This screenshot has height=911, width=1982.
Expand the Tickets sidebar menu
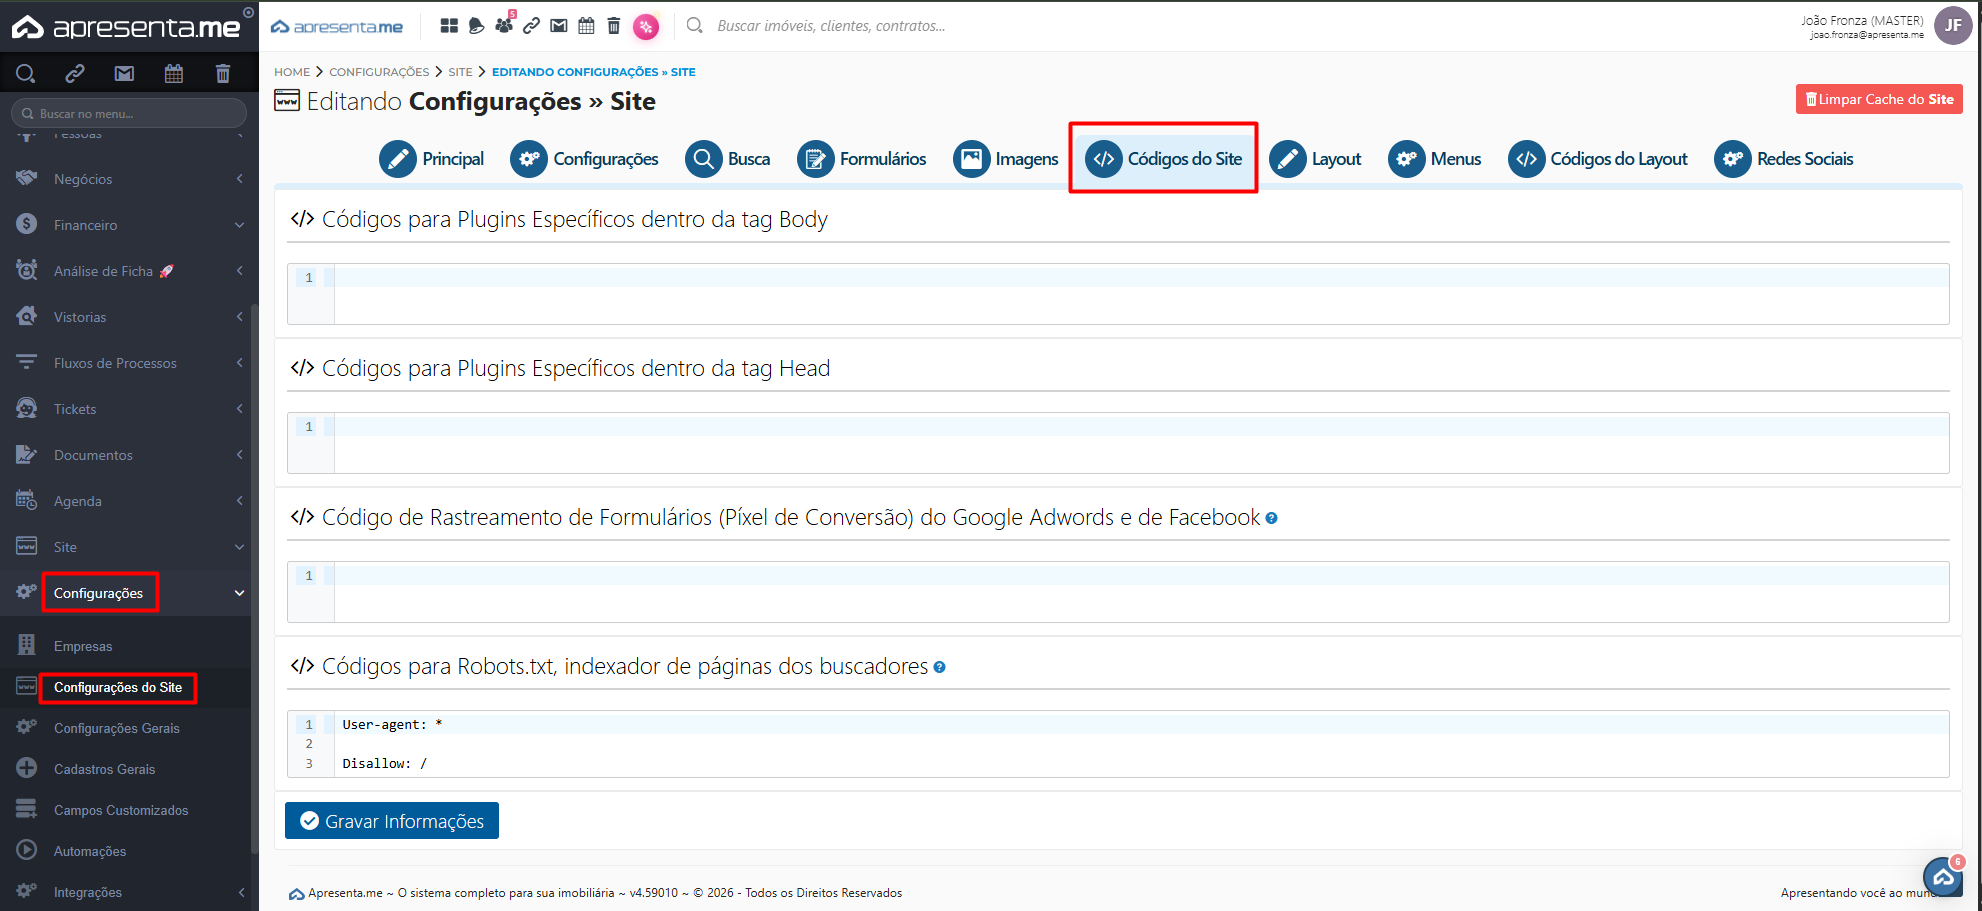pyautogui.click(x=129, y=409)
